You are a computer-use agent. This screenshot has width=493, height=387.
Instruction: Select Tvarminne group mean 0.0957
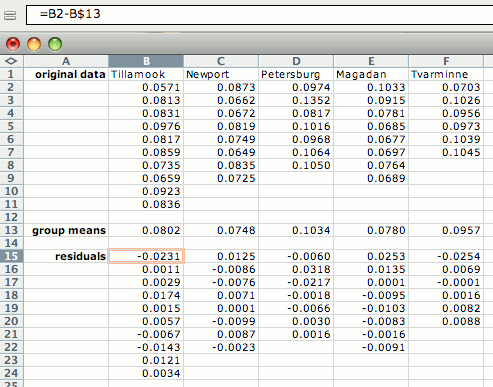(446, 230)
